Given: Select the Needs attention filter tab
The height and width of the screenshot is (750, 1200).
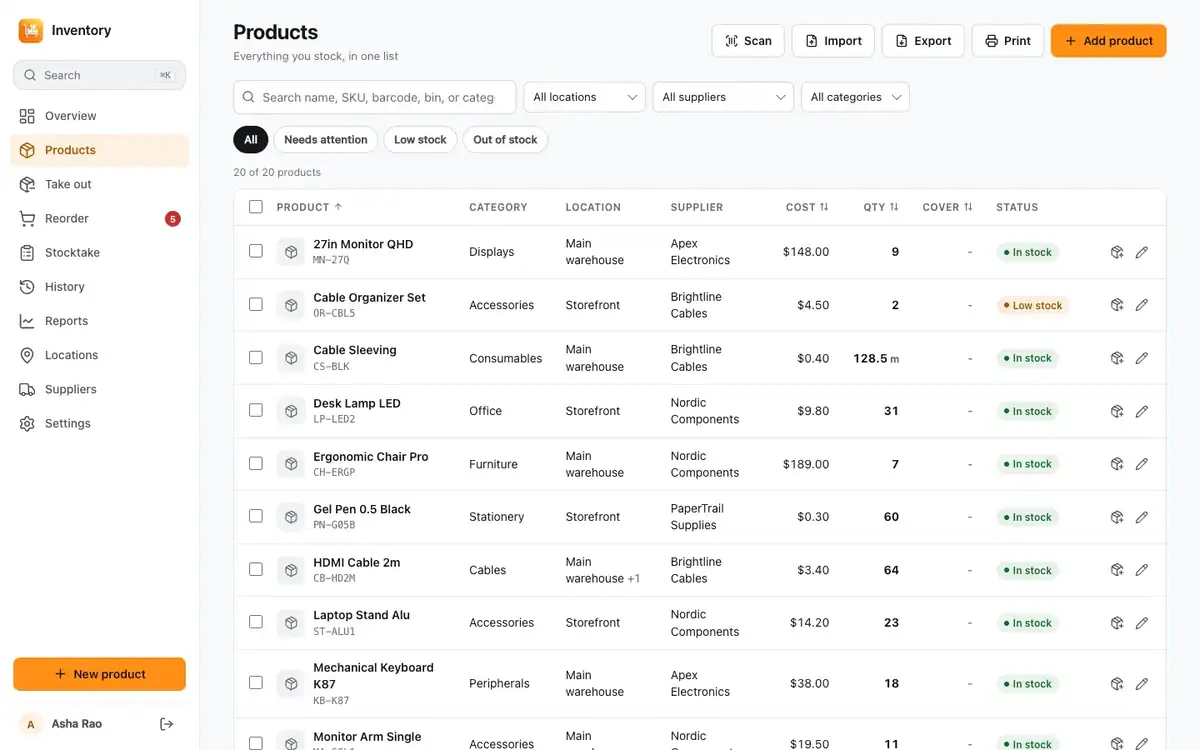Looking at the screenshot, I should pos(326,140).
